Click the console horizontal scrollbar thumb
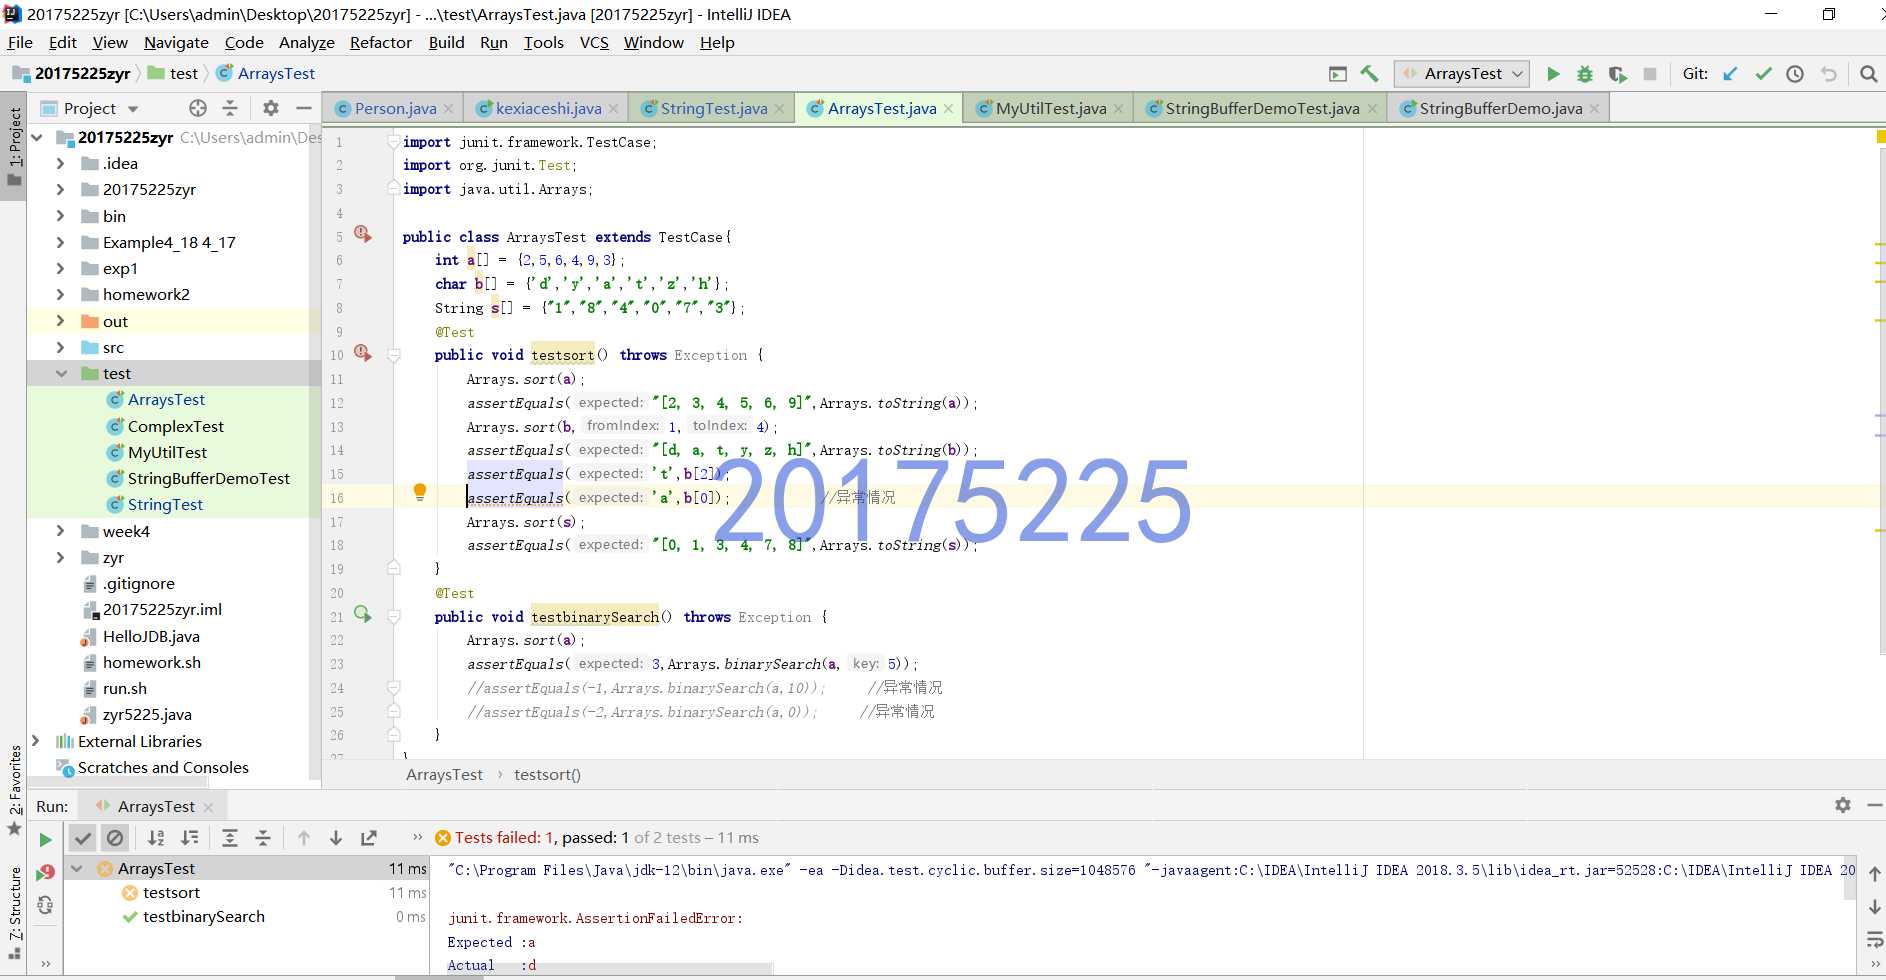This screenshot has height=980, width=1886. pyautogui.click(x=610, y=968)
